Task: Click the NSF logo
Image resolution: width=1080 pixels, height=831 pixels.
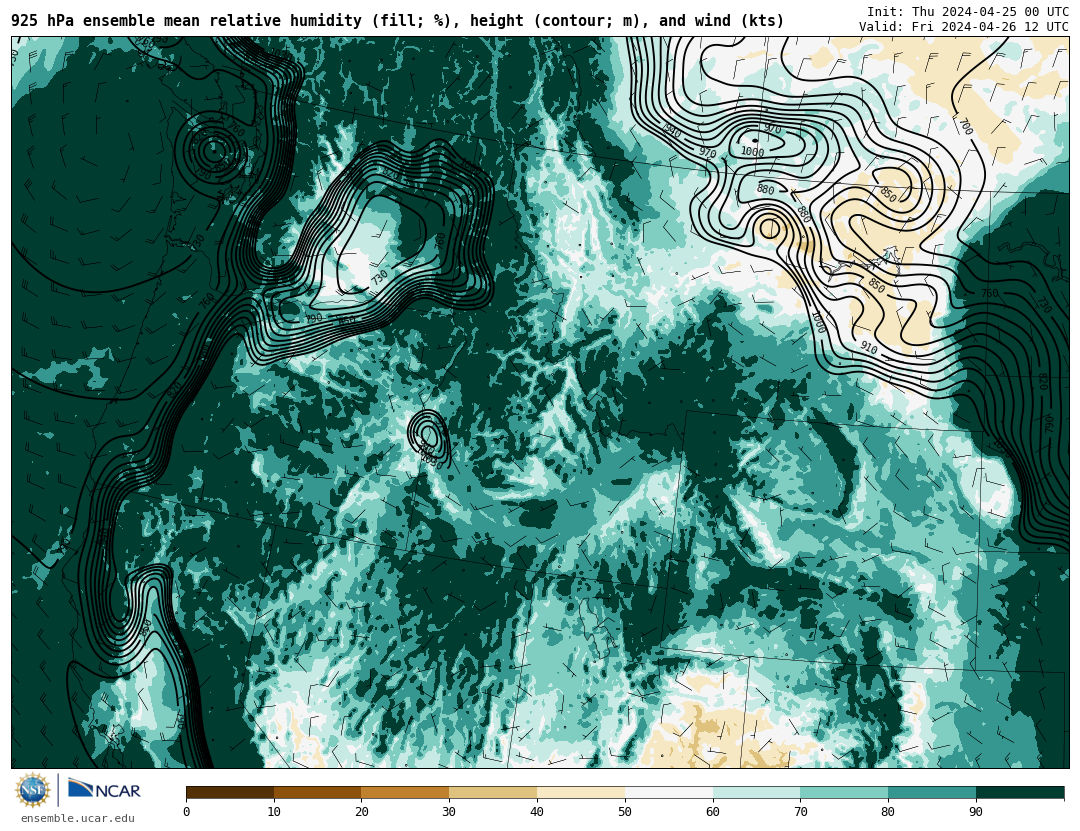Action: 33,790
